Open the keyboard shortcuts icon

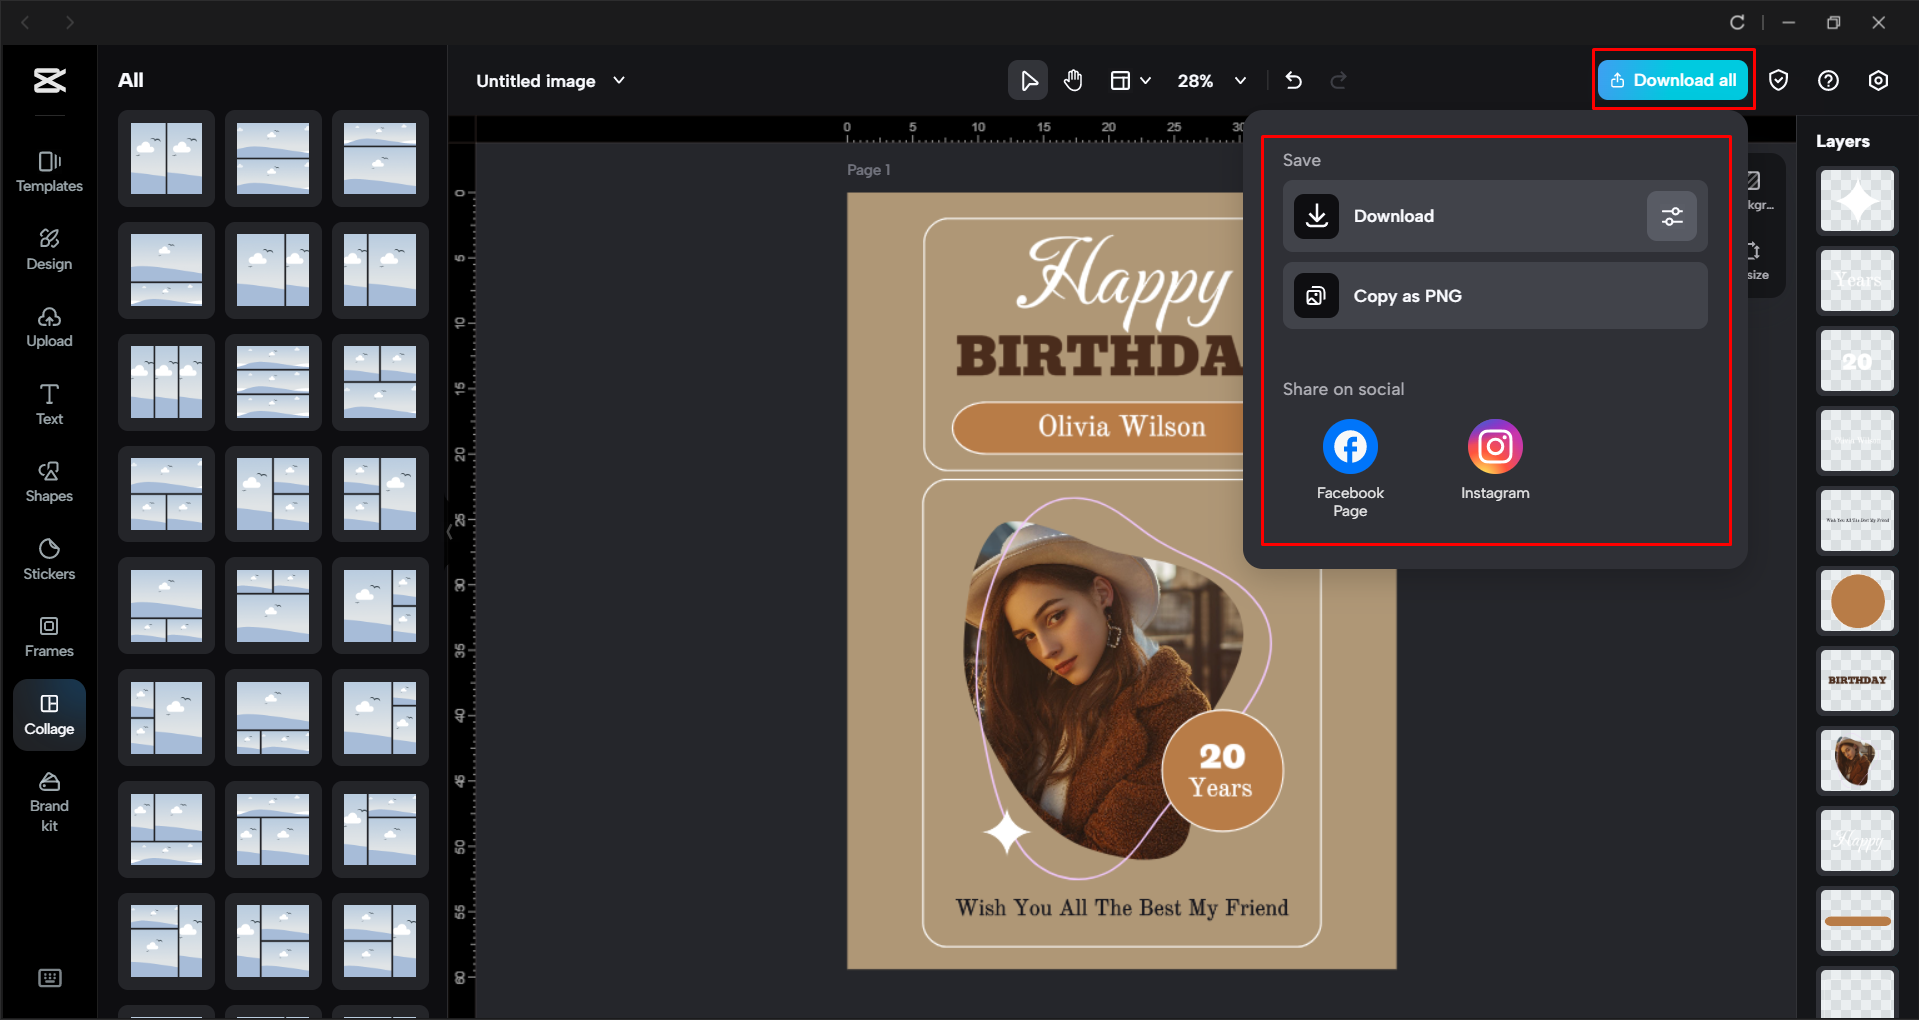click(x=49, y=978)
